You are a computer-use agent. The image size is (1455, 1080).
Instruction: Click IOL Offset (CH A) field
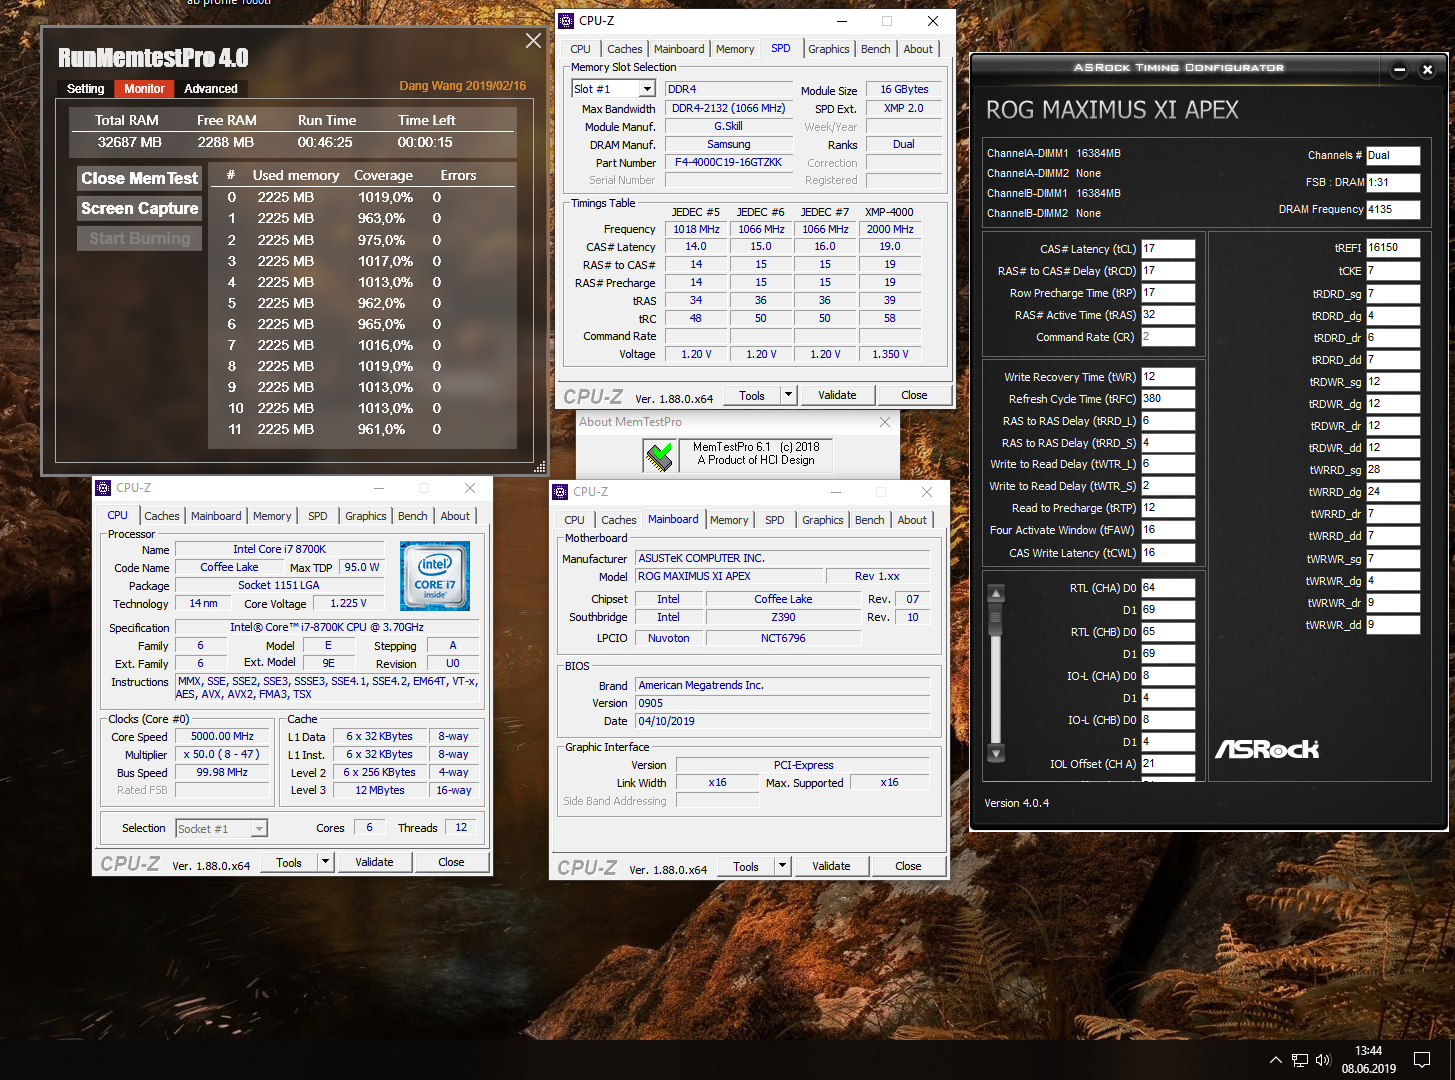pyautogui.click(x=1168, y=764)
